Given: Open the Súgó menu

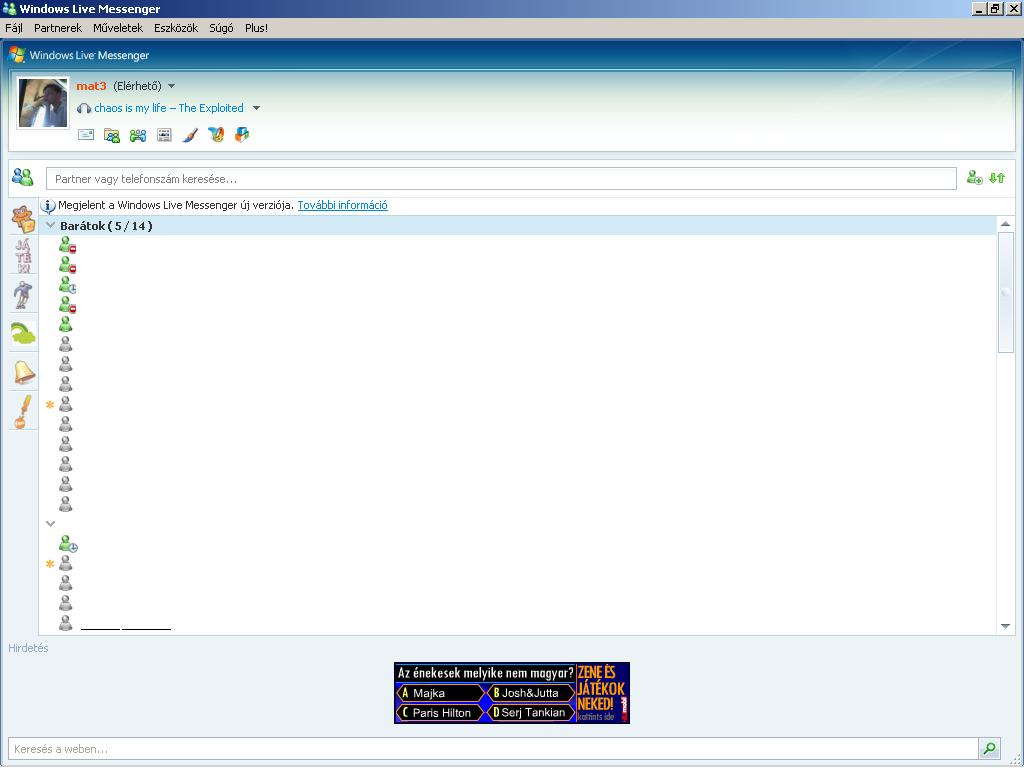Looking at the screenshot, I should (x=221, y=28).
